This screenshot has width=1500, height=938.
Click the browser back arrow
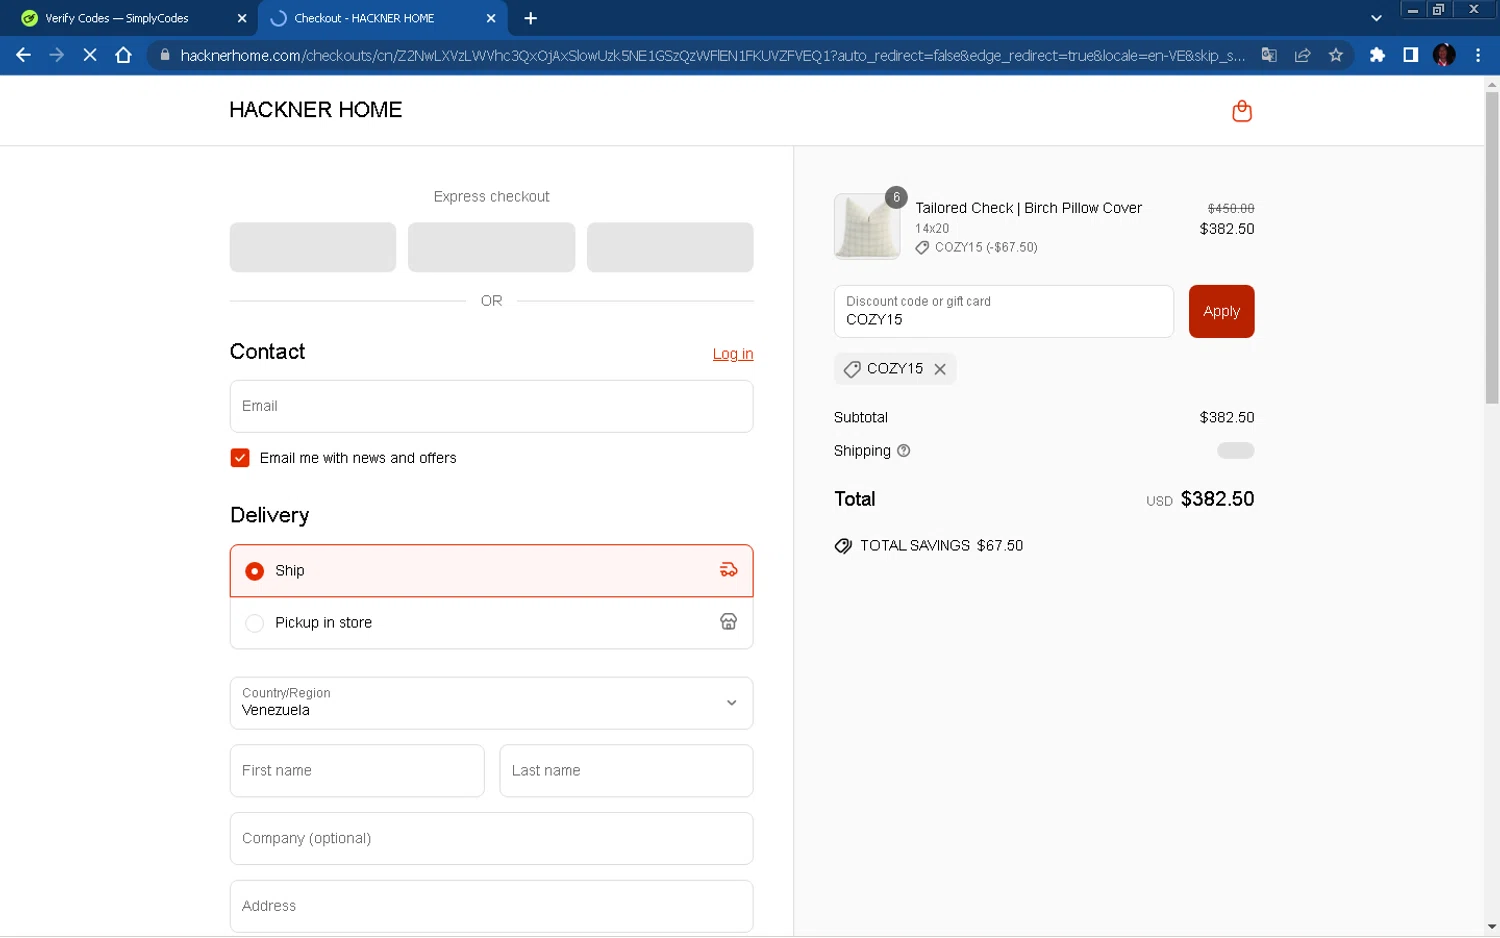pos(23,55)
